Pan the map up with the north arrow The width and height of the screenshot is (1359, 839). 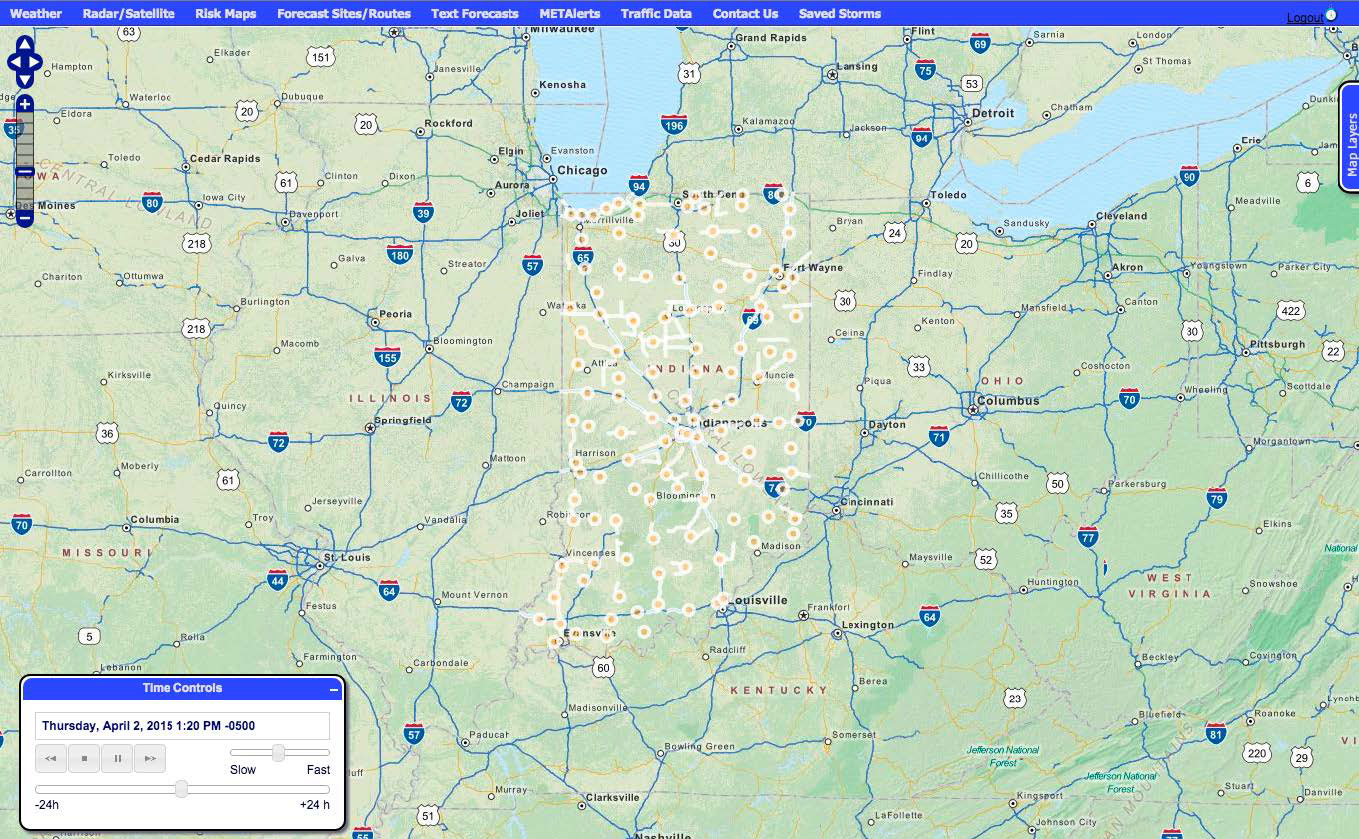pos(25,45)
